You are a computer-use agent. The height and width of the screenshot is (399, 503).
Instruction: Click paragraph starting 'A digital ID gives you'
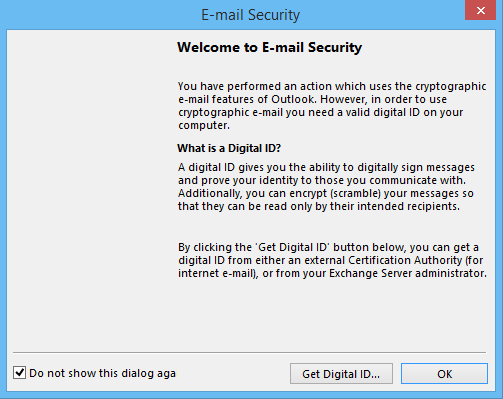click(x=326, y=187)
